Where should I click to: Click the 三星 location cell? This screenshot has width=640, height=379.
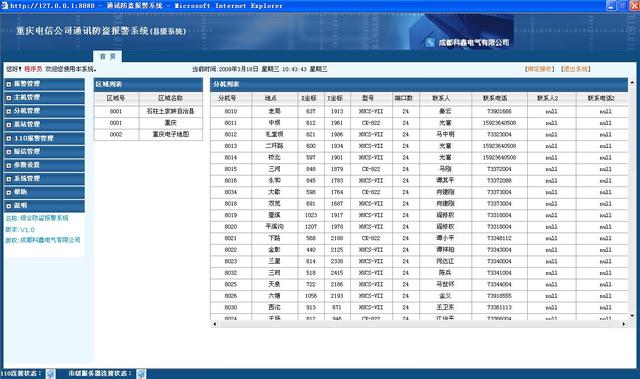(x=275, y=261)
